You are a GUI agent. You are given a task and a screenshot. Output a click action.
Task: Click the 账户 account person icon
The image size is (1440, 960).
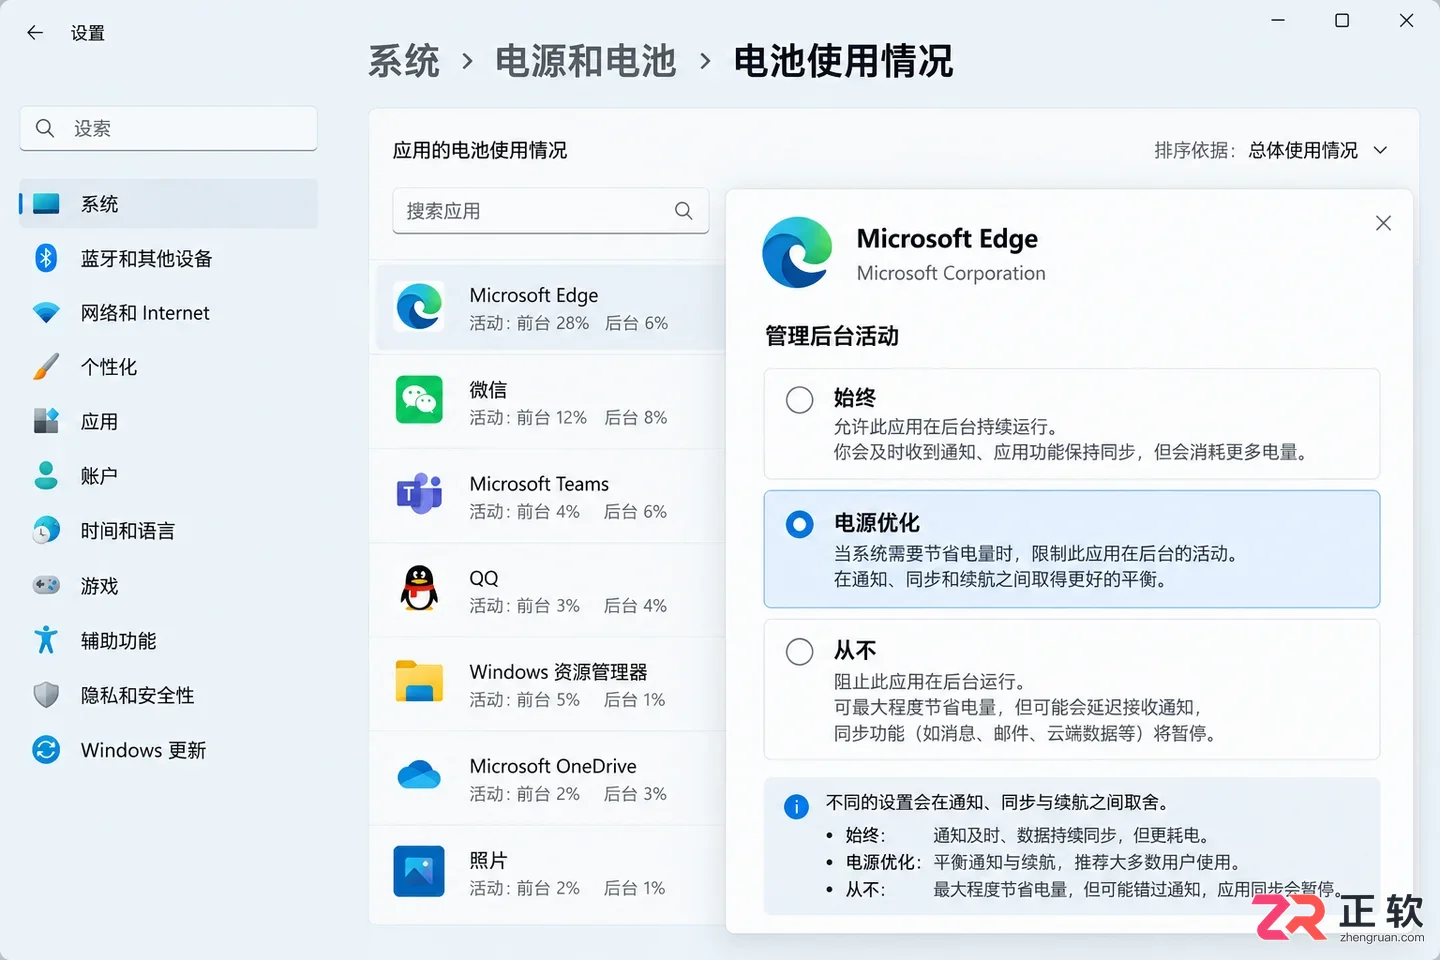[46, 476]
